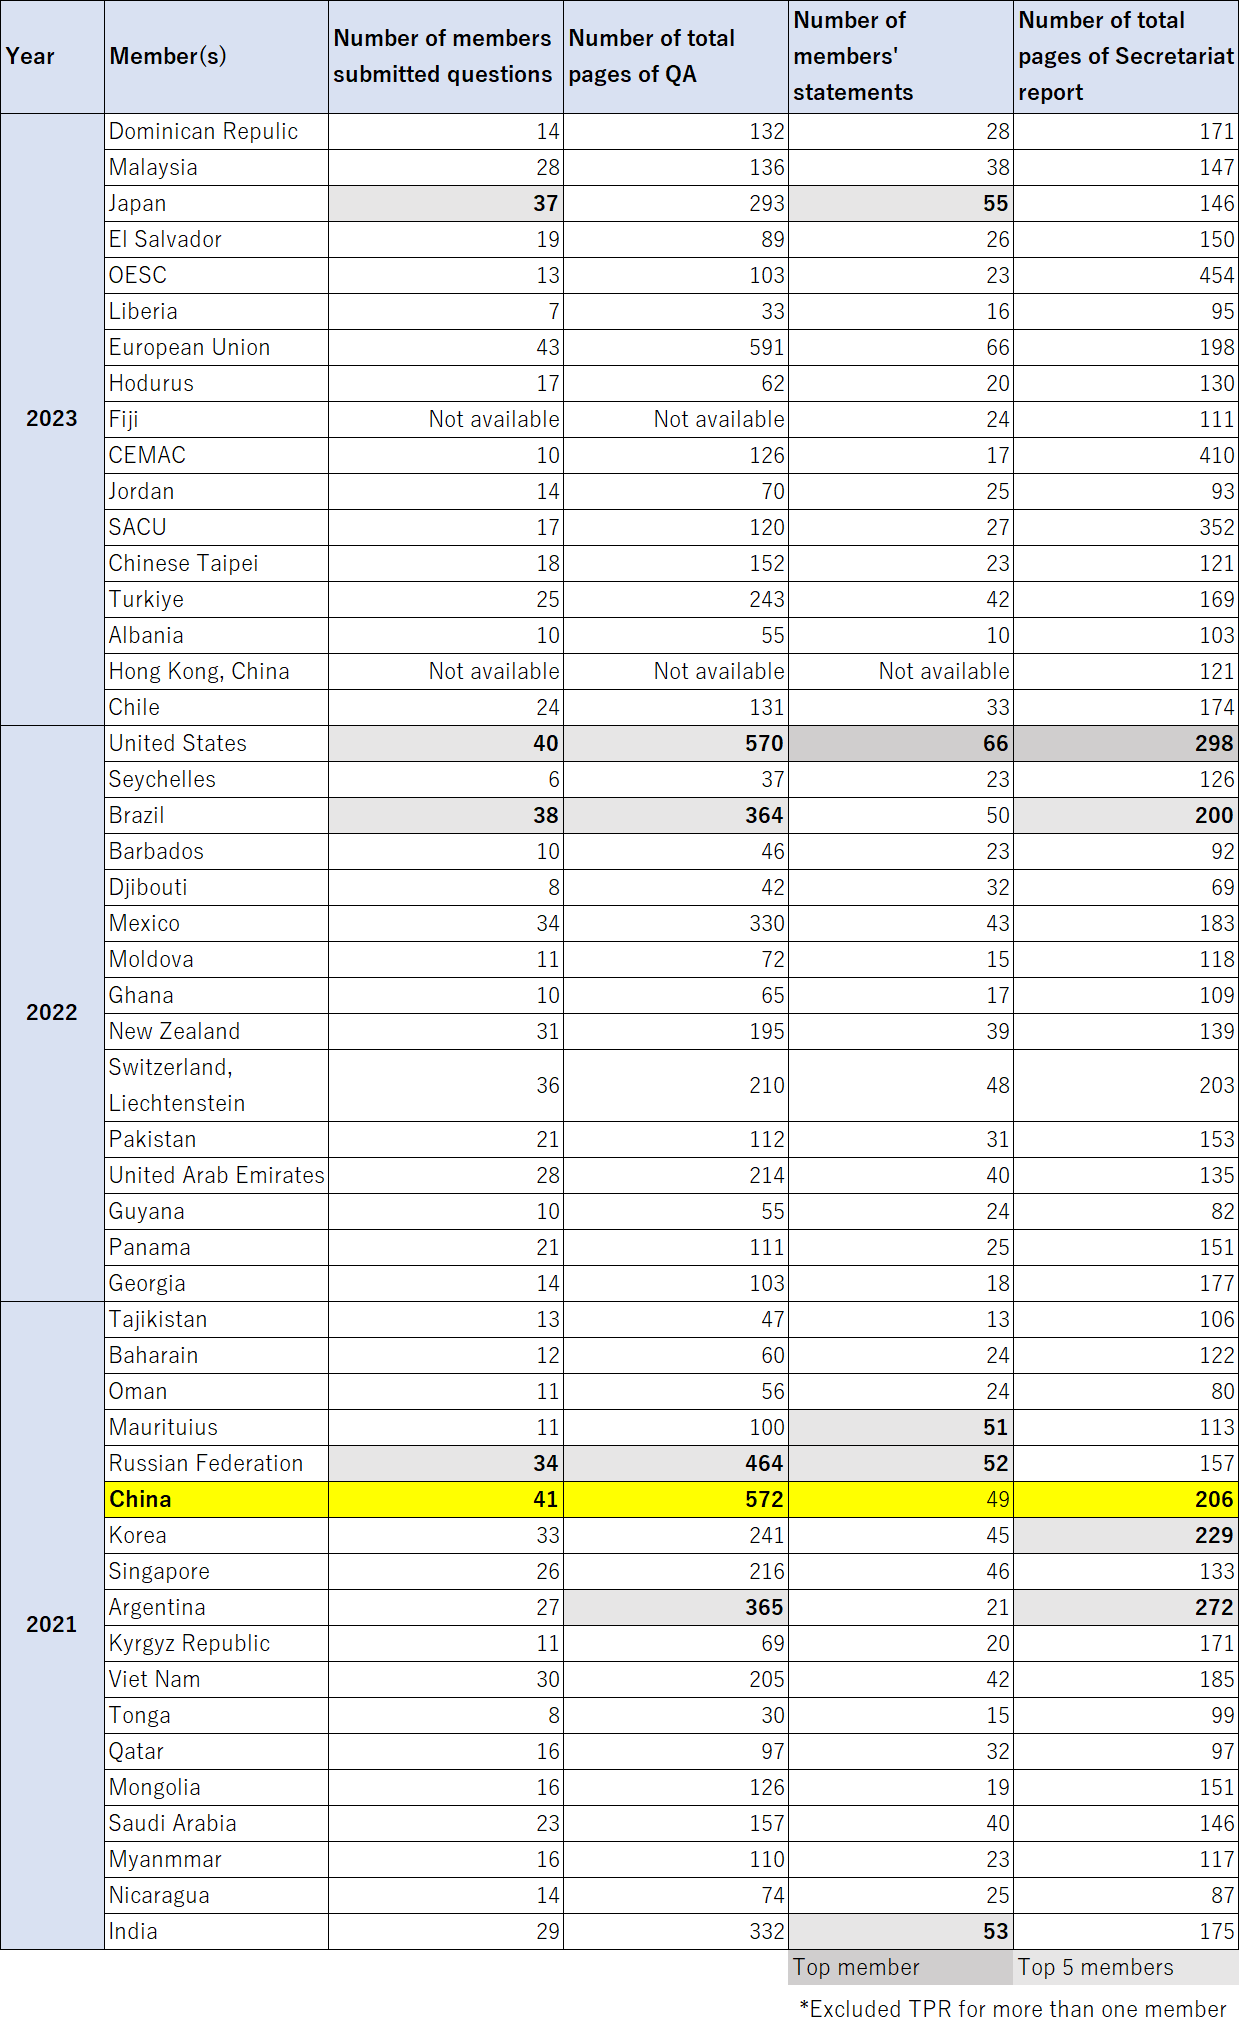
Task: Click Korea's Secretariat pages 229
Action: coord(1126,1536)
